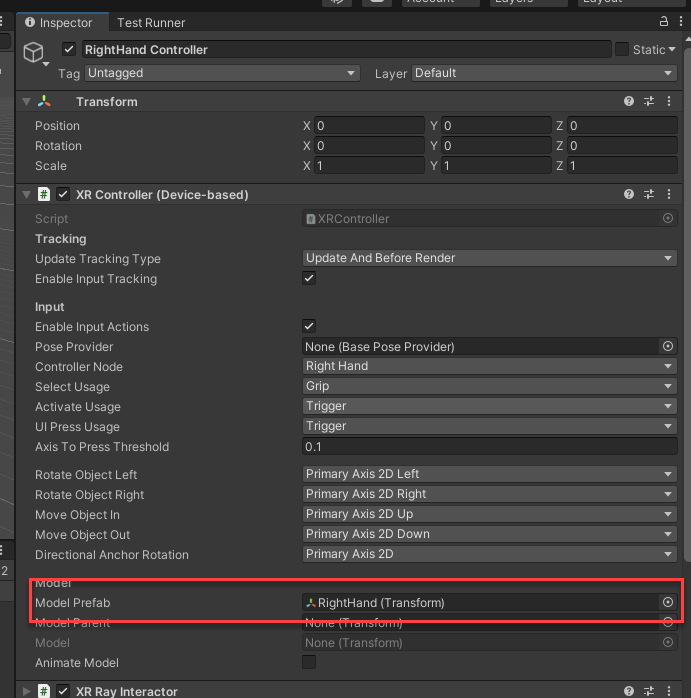The width and height of the screenshot is (691, 698).
Task: Toggle Enable Input Actions checkbox
Action: click(x=309, y=326)
